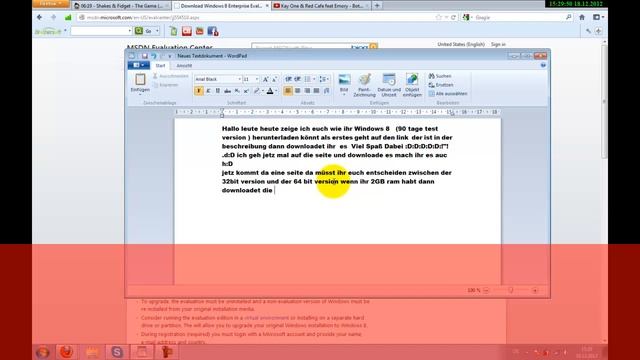Screen dimensions: 640x360
Task: Toggle underline formatting
Action: (x=218, y=91)
